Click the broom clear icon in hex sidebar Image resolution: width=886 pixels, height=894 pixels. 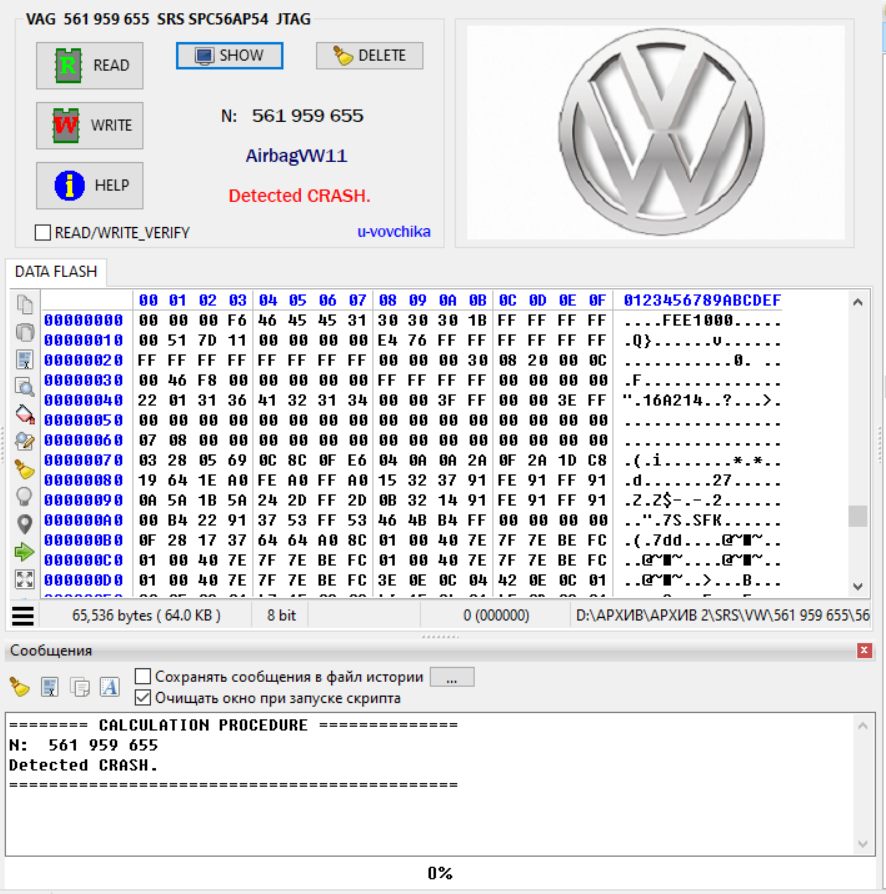(x=25, y=469)
